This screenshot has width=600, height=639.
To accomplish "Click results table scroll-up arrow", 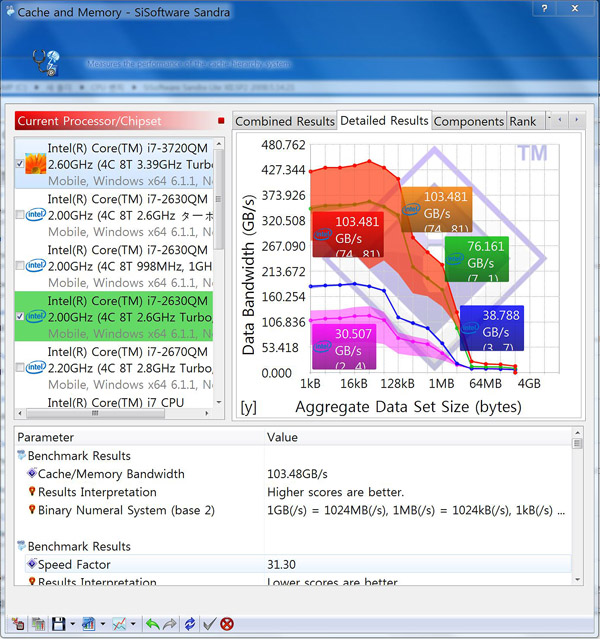I will 577,432.
